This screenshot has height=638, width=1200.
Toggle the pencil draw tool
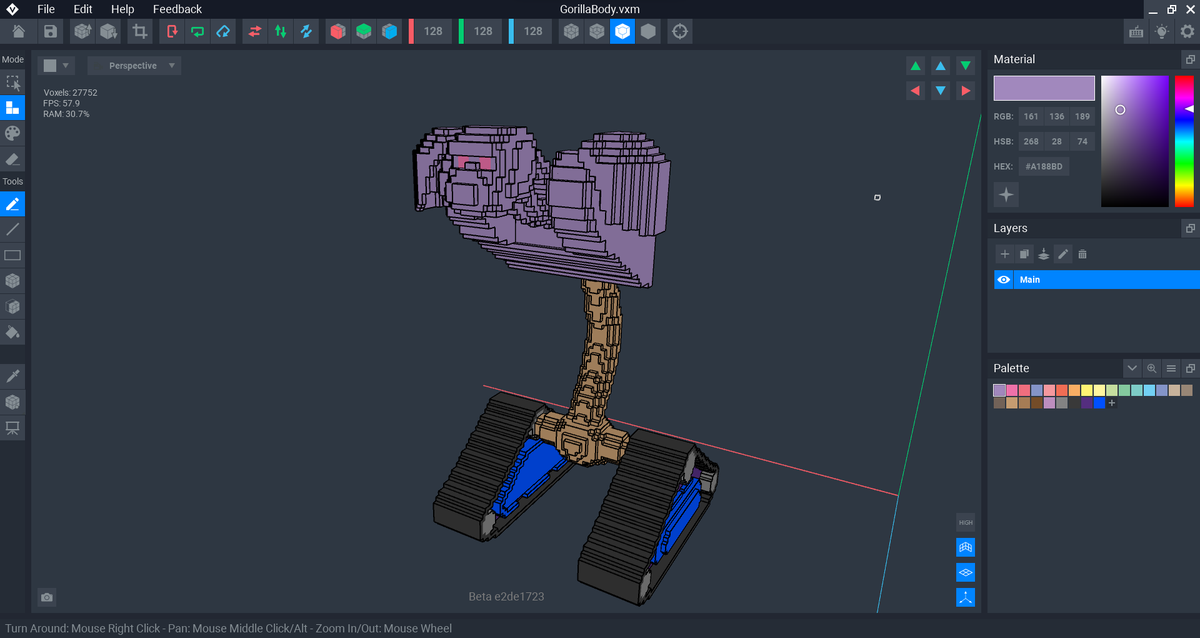pyautogui.click(x=13, y=204)
